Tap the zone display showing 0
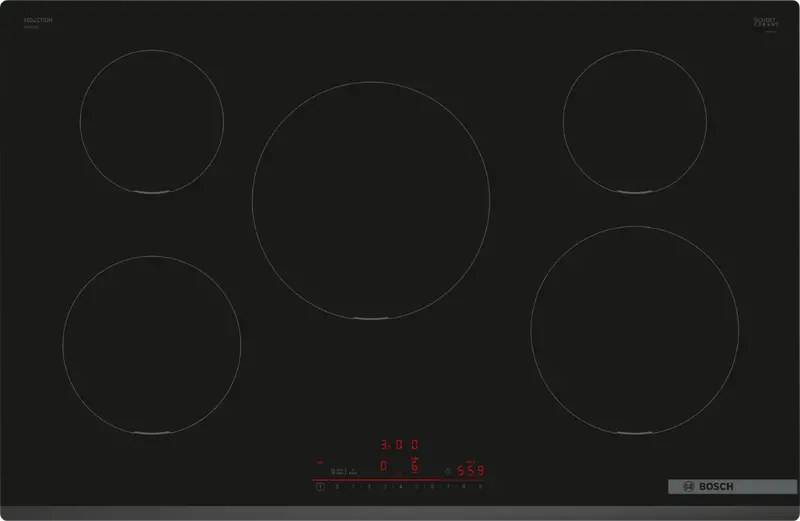The height and width of the screenshot is (521, 800). (x=383, y=466)
